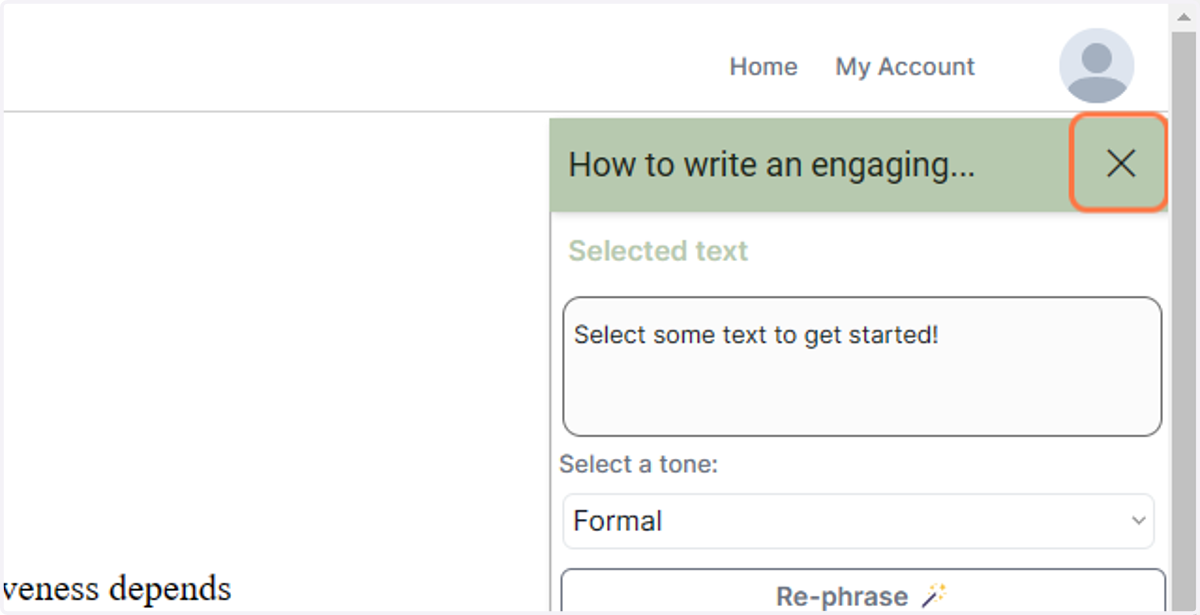Click the selected text box

pyautogui.click(x=862, y=366)
